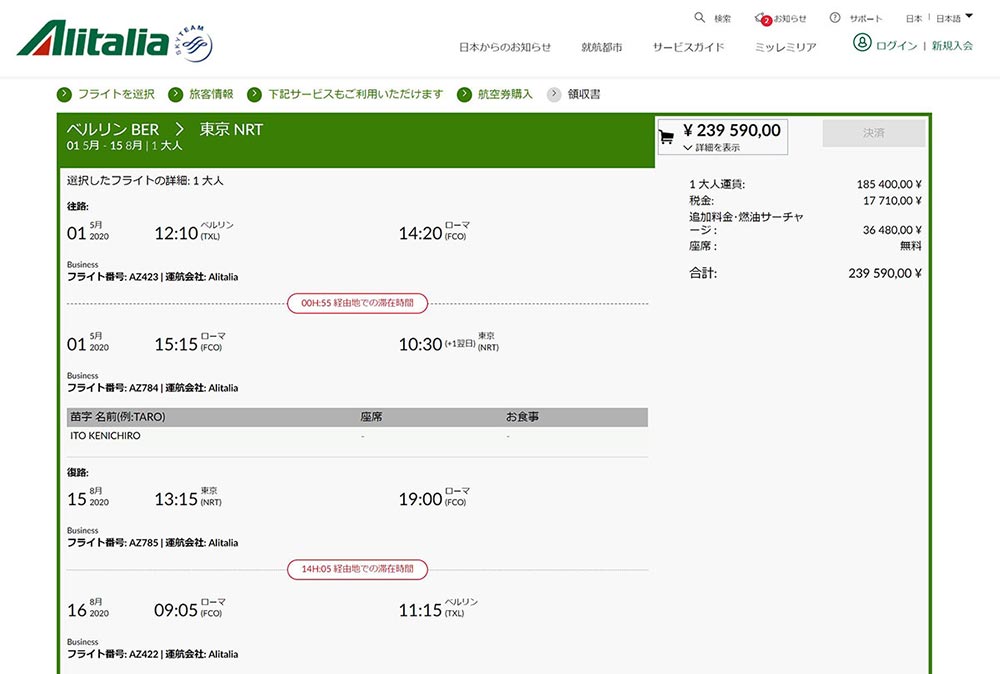This screenshot has width=1000, height=674.
Task: Click the ログイン link
Action: click(897, 45)
